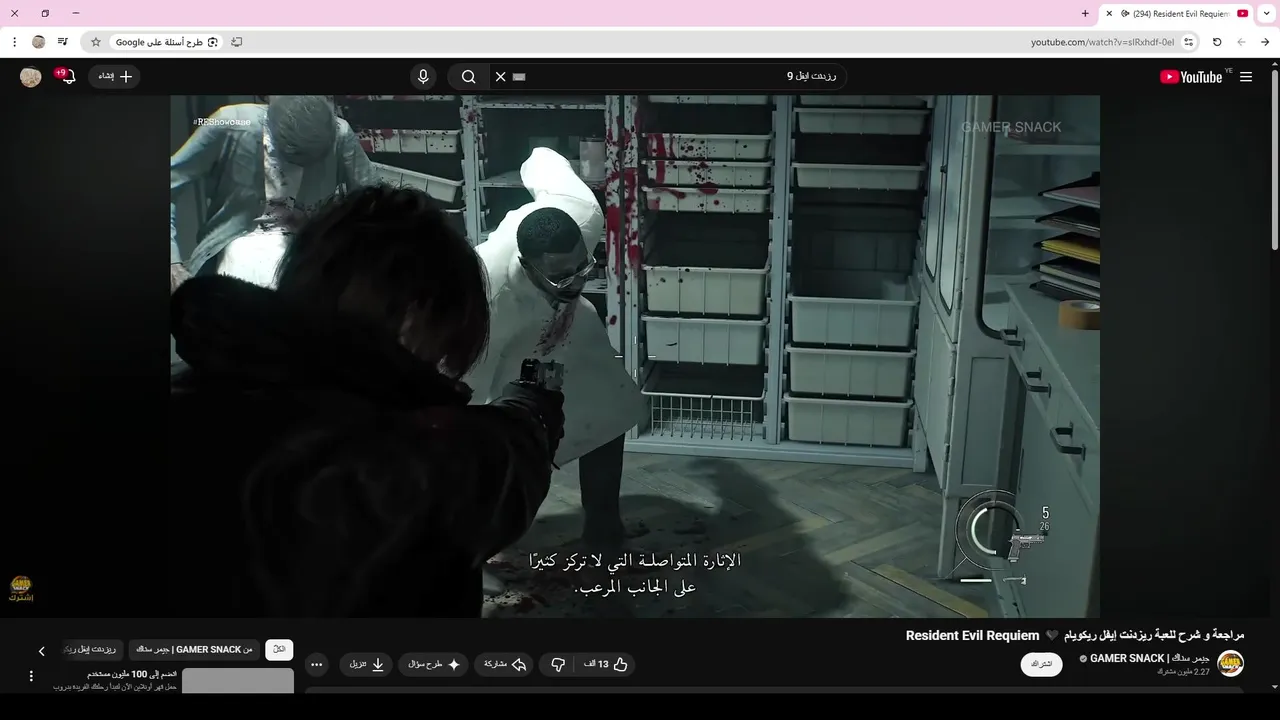The width and height of the screenshot is (1280, 720).
Task: Open a new Chrome tab
Action: tap(1085, 14)
